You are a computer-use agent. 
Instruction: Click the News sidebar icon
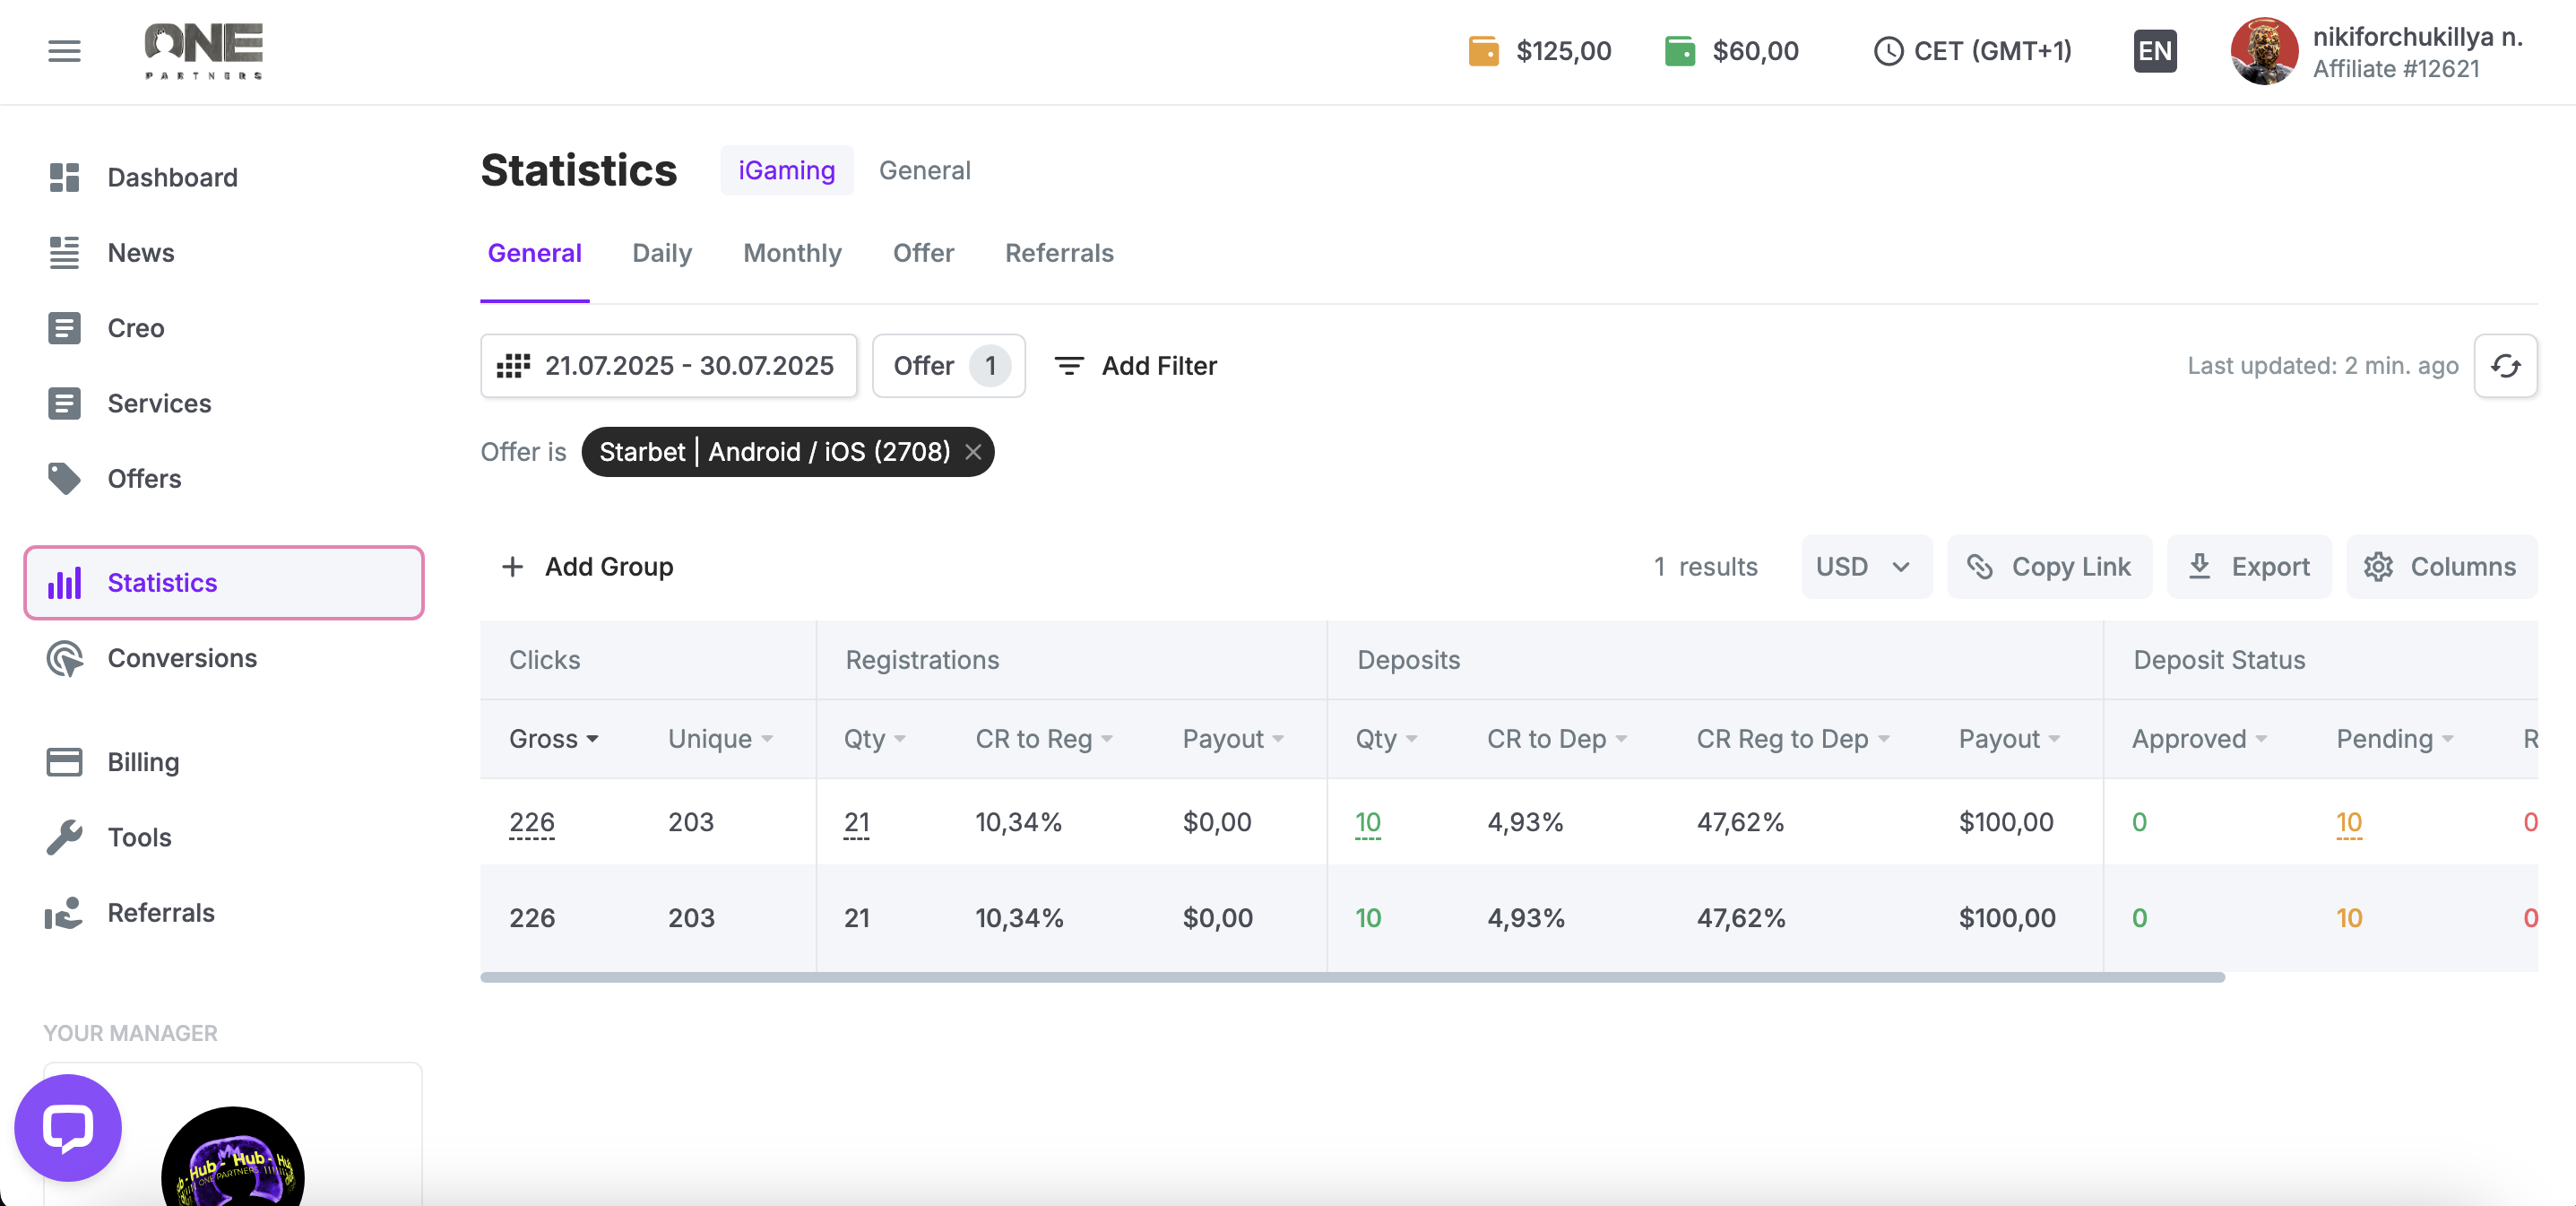[x=64, y=253]
